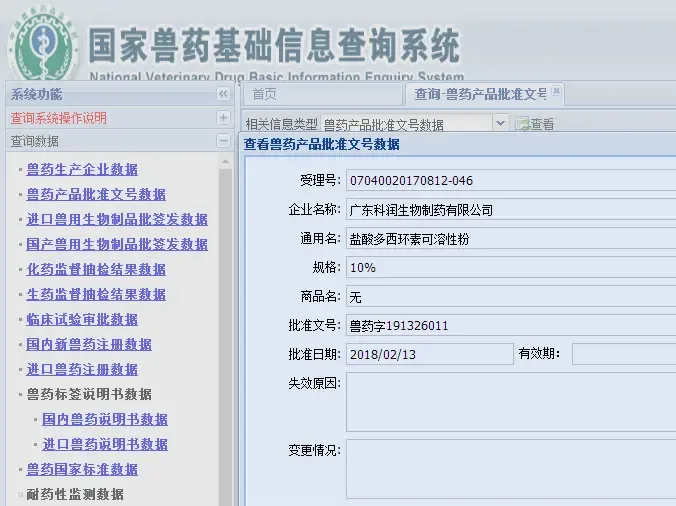Open 进口兽用生物制品批签发数据 link

point(117,219)
